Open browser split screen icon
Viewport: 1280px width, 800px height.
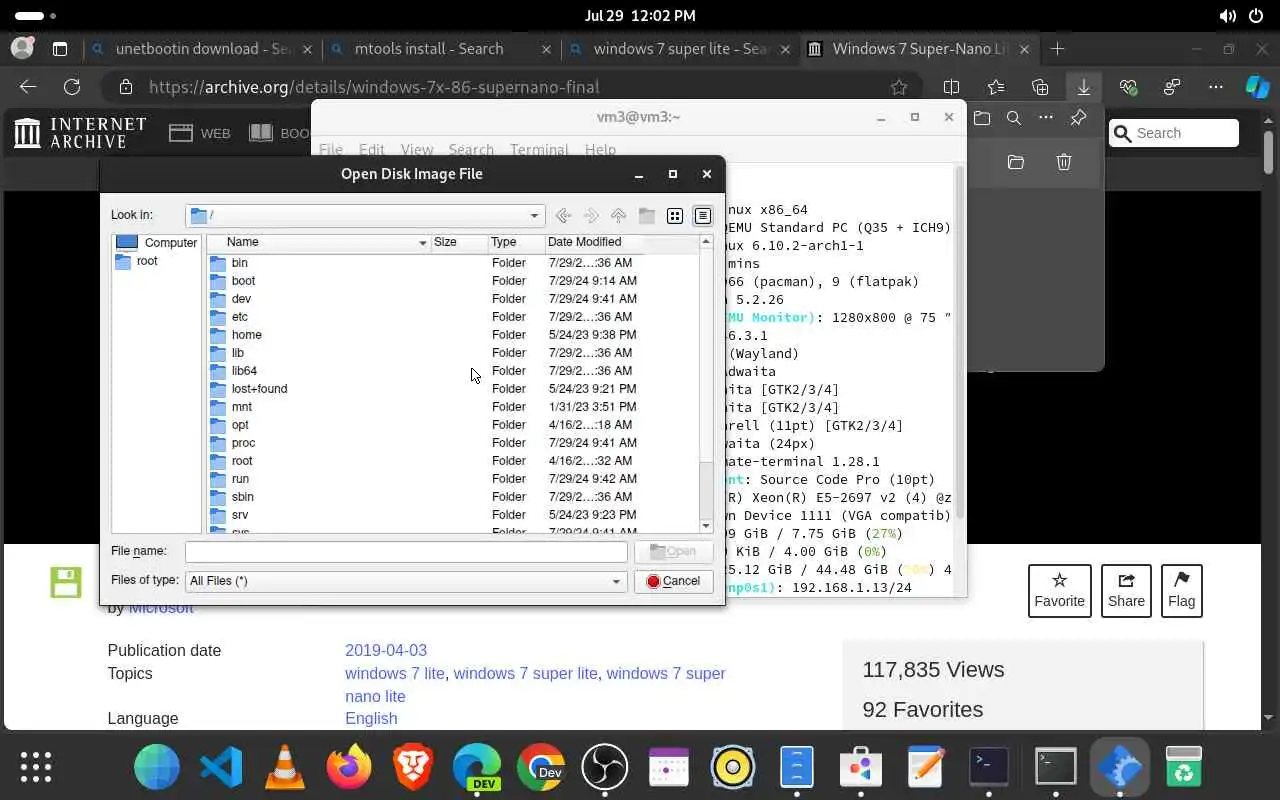pyautogui.click(x=951, y=87)
